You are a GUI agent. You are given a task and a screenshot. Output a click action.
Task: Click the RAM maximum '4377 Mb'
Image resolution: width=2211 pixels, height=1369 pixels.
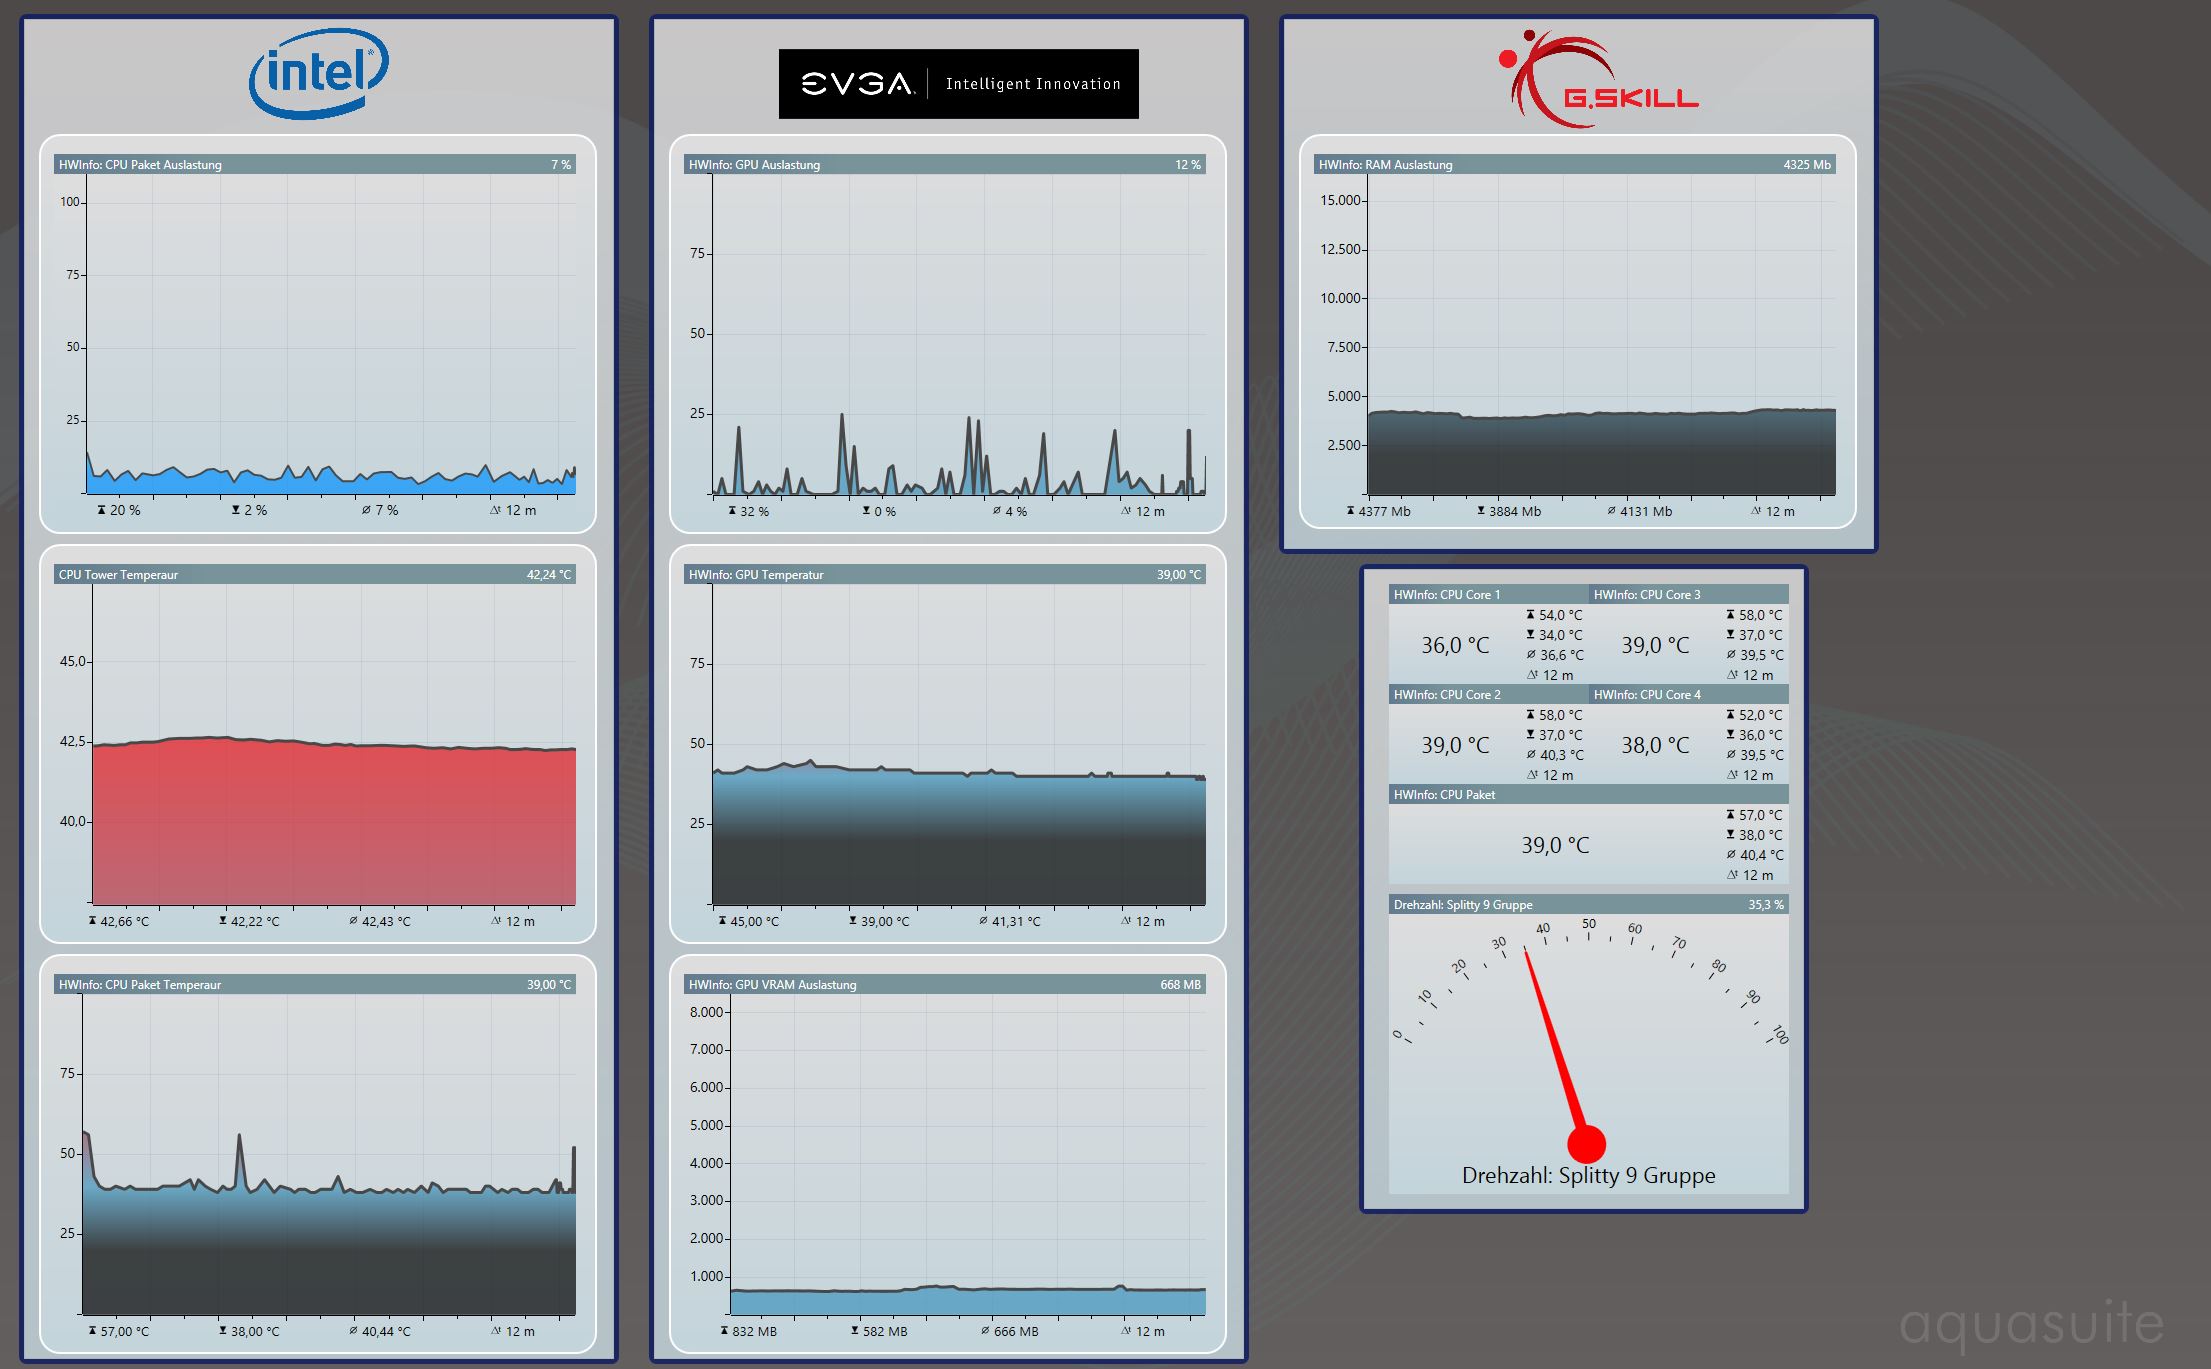(1384, 511)
